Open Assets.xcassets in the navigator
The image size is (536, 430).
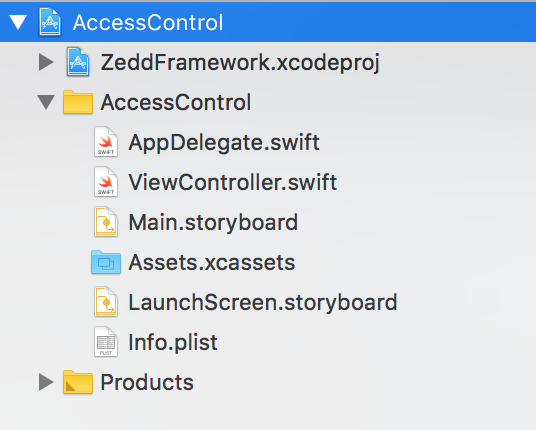click(x=212, y=263)
